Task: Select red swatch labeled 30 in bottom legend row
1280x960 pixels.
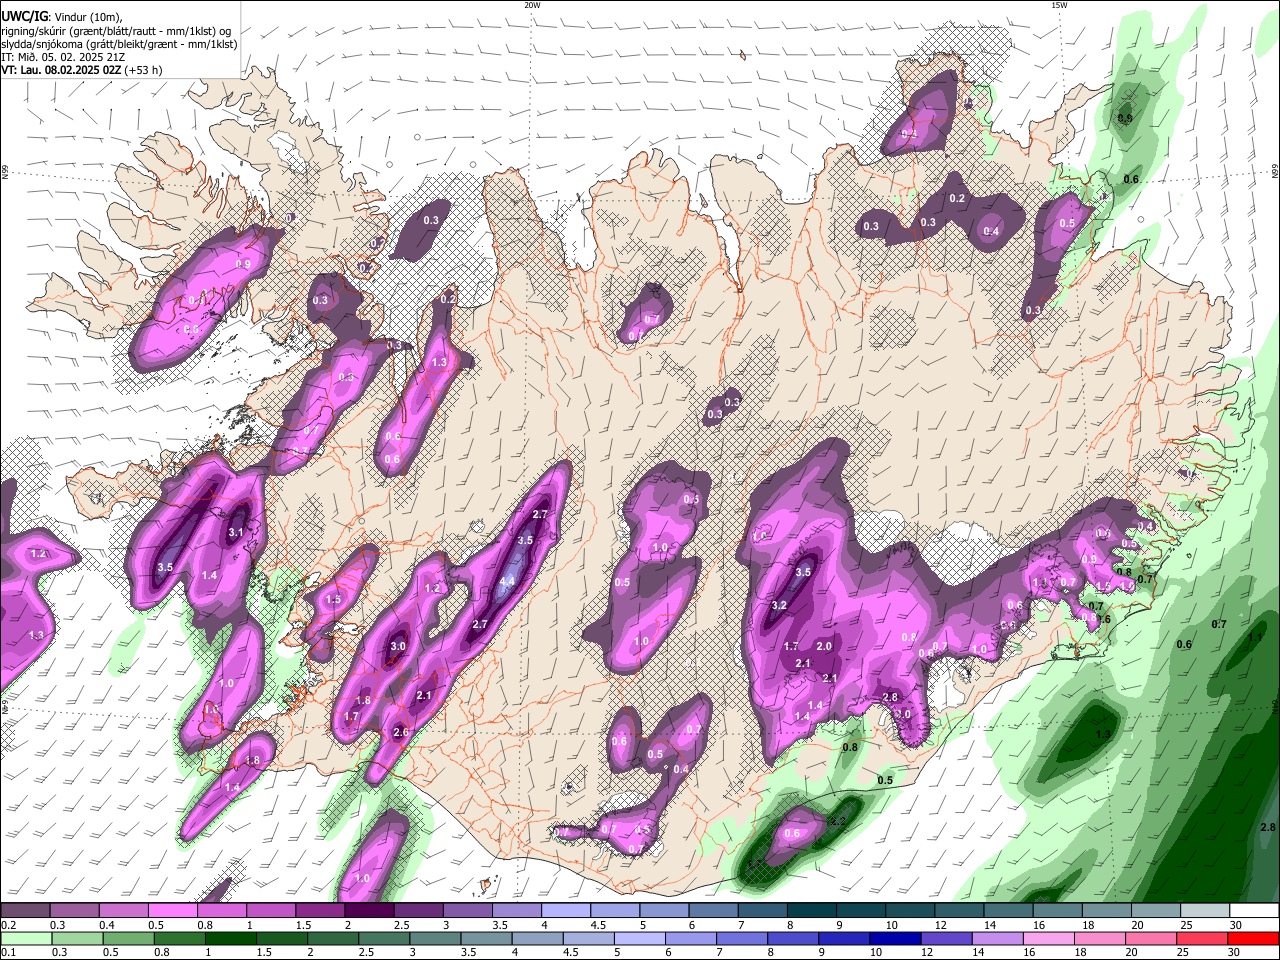Action: (1254, 938)
